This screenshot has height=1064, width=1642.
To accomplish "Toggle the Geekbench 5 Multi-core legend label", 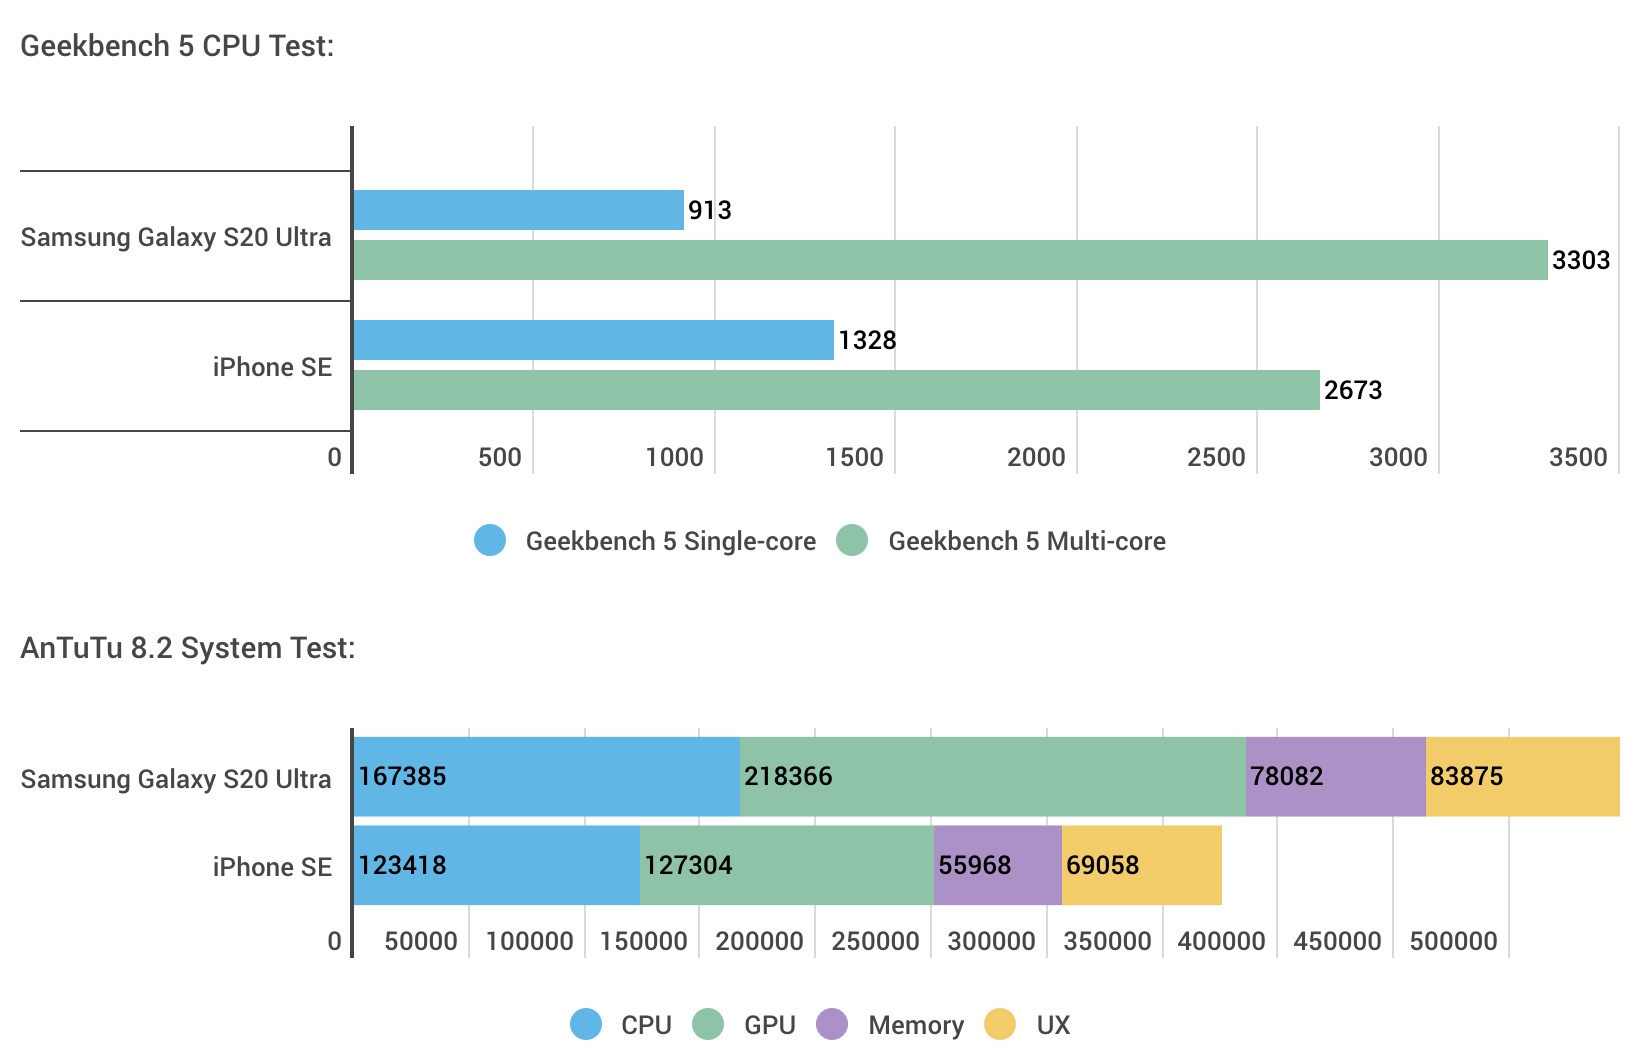I will pyautogui.click(x=1027, y=541).
